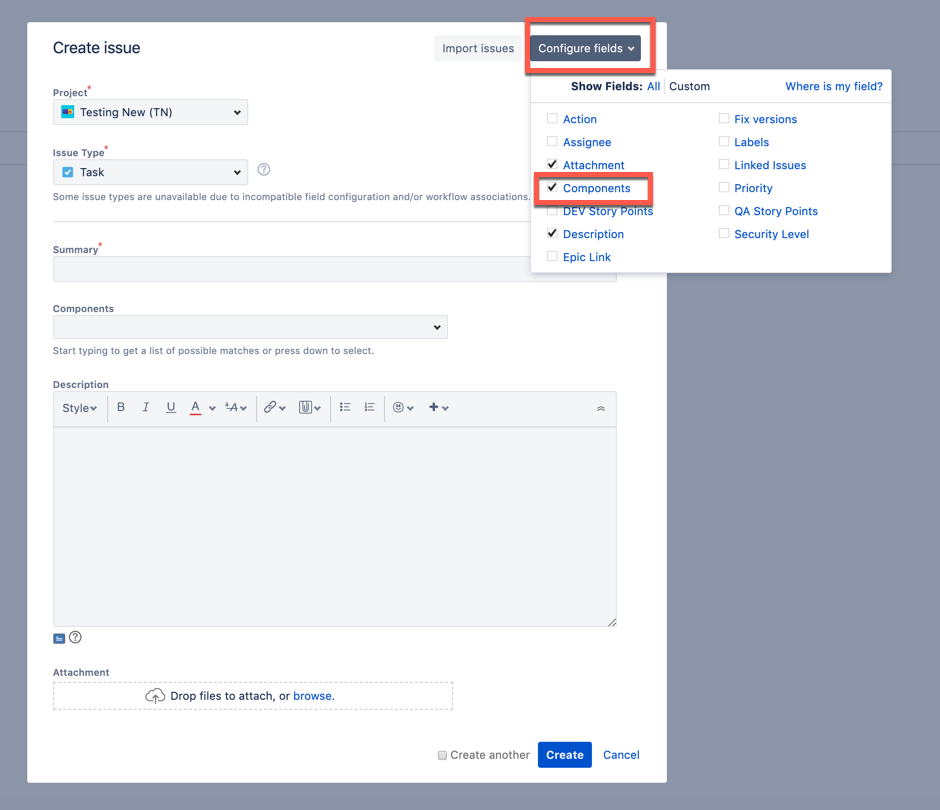Open the Project dropdown Testing New (TN)

click(150, 112)
